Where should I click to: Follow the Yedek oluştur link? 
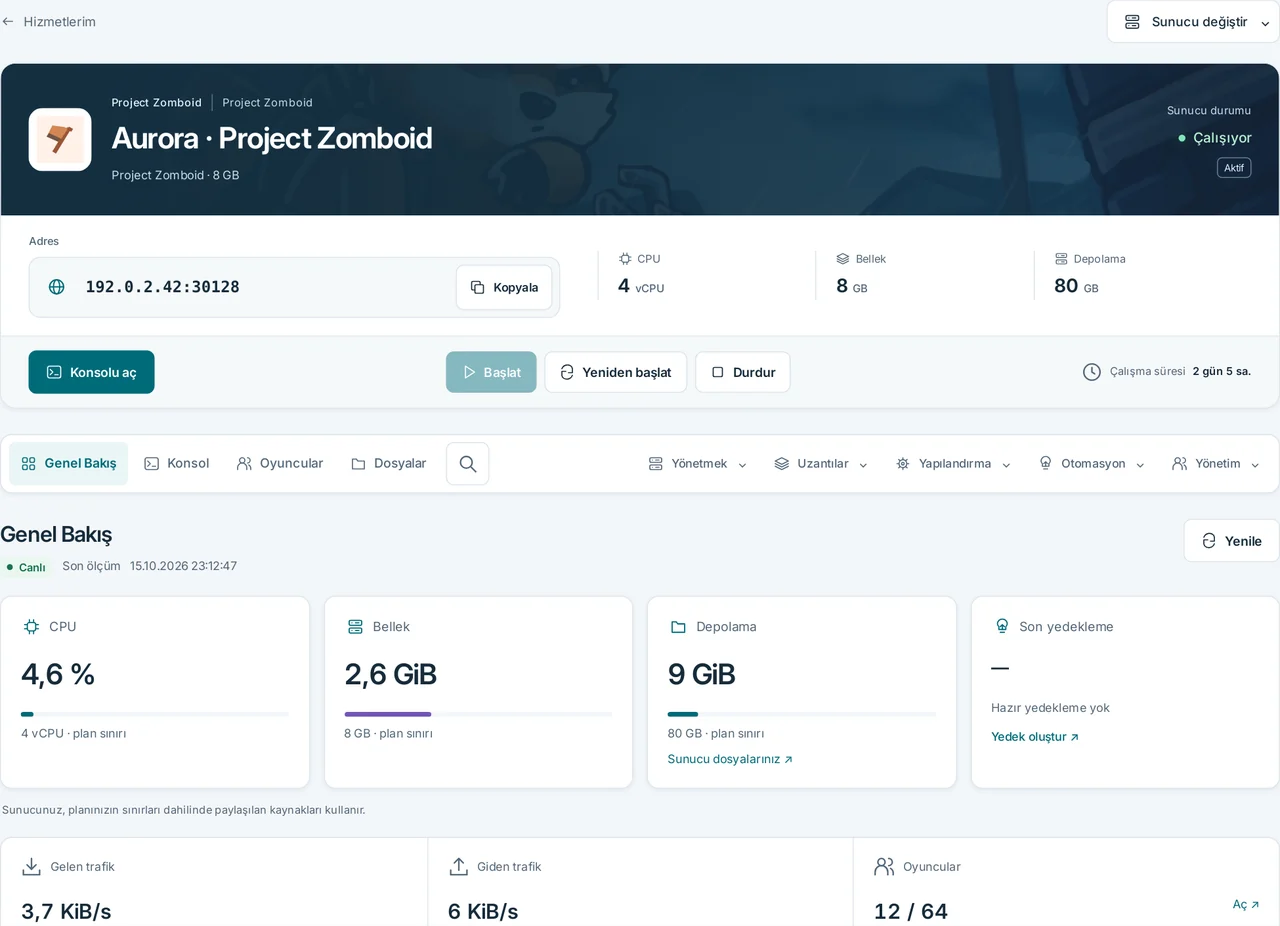pos(1035,737)
